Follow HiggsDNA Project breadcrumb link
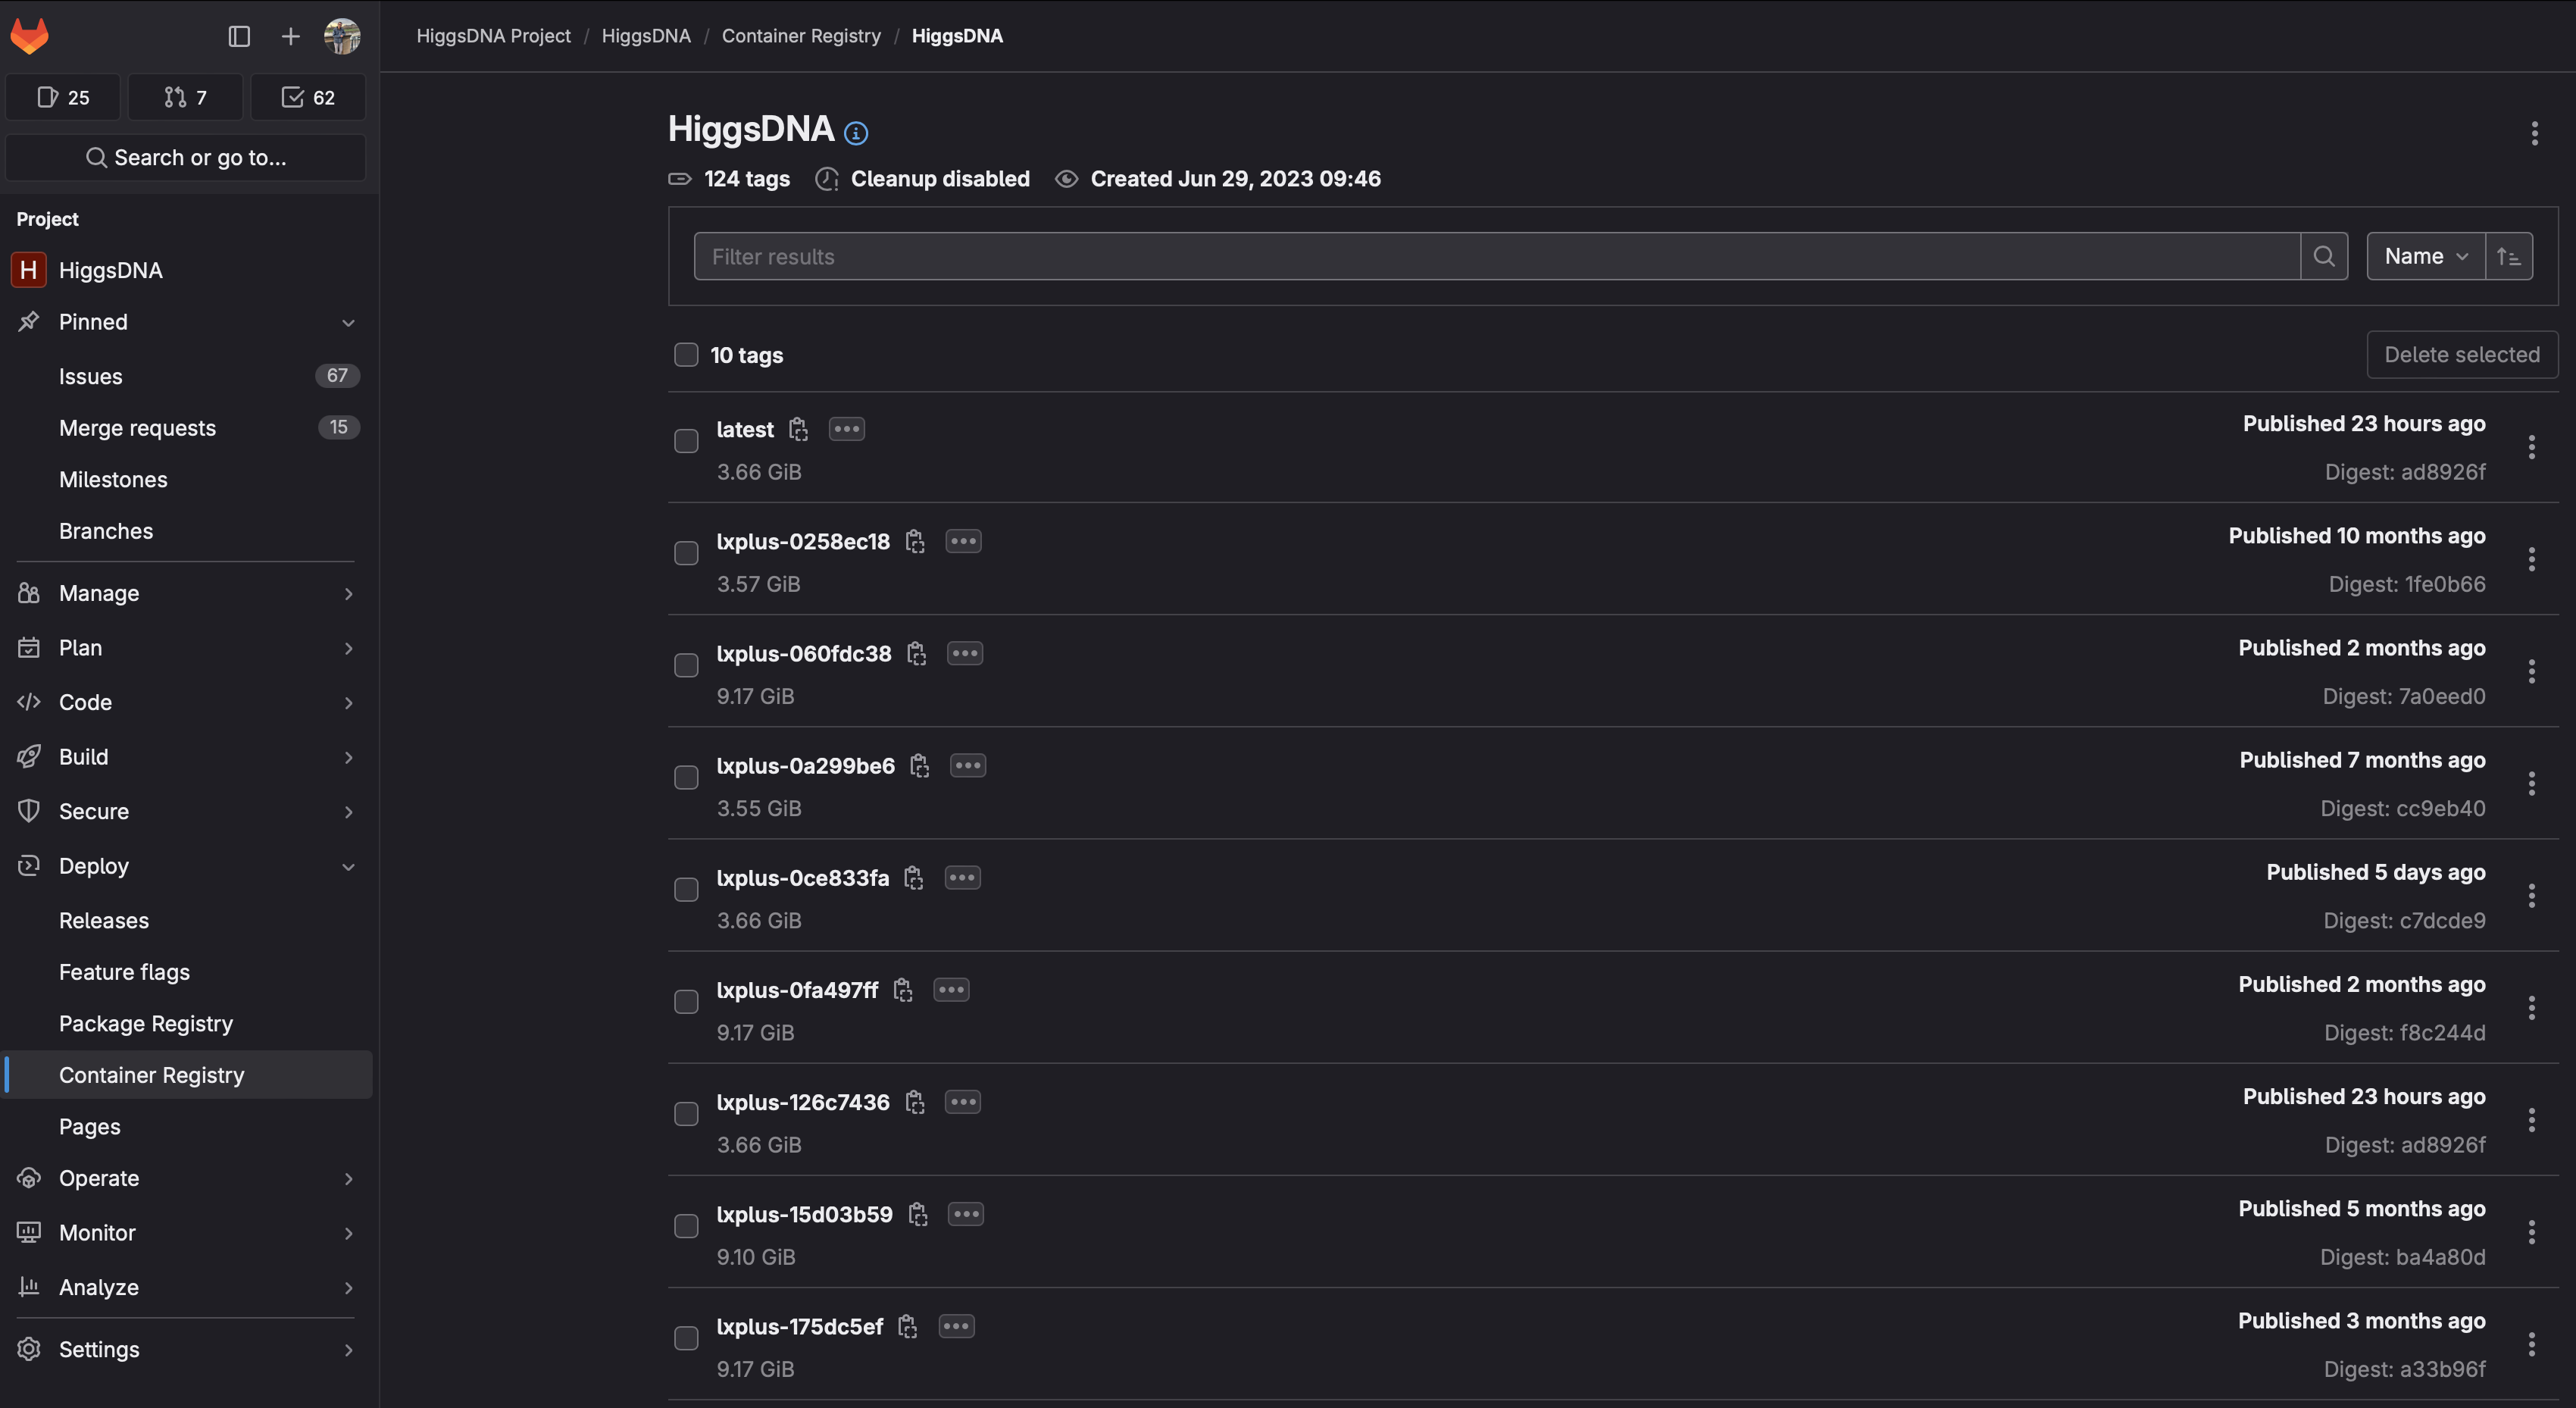Viewport: 2576px width, 1408px height. 493,36
